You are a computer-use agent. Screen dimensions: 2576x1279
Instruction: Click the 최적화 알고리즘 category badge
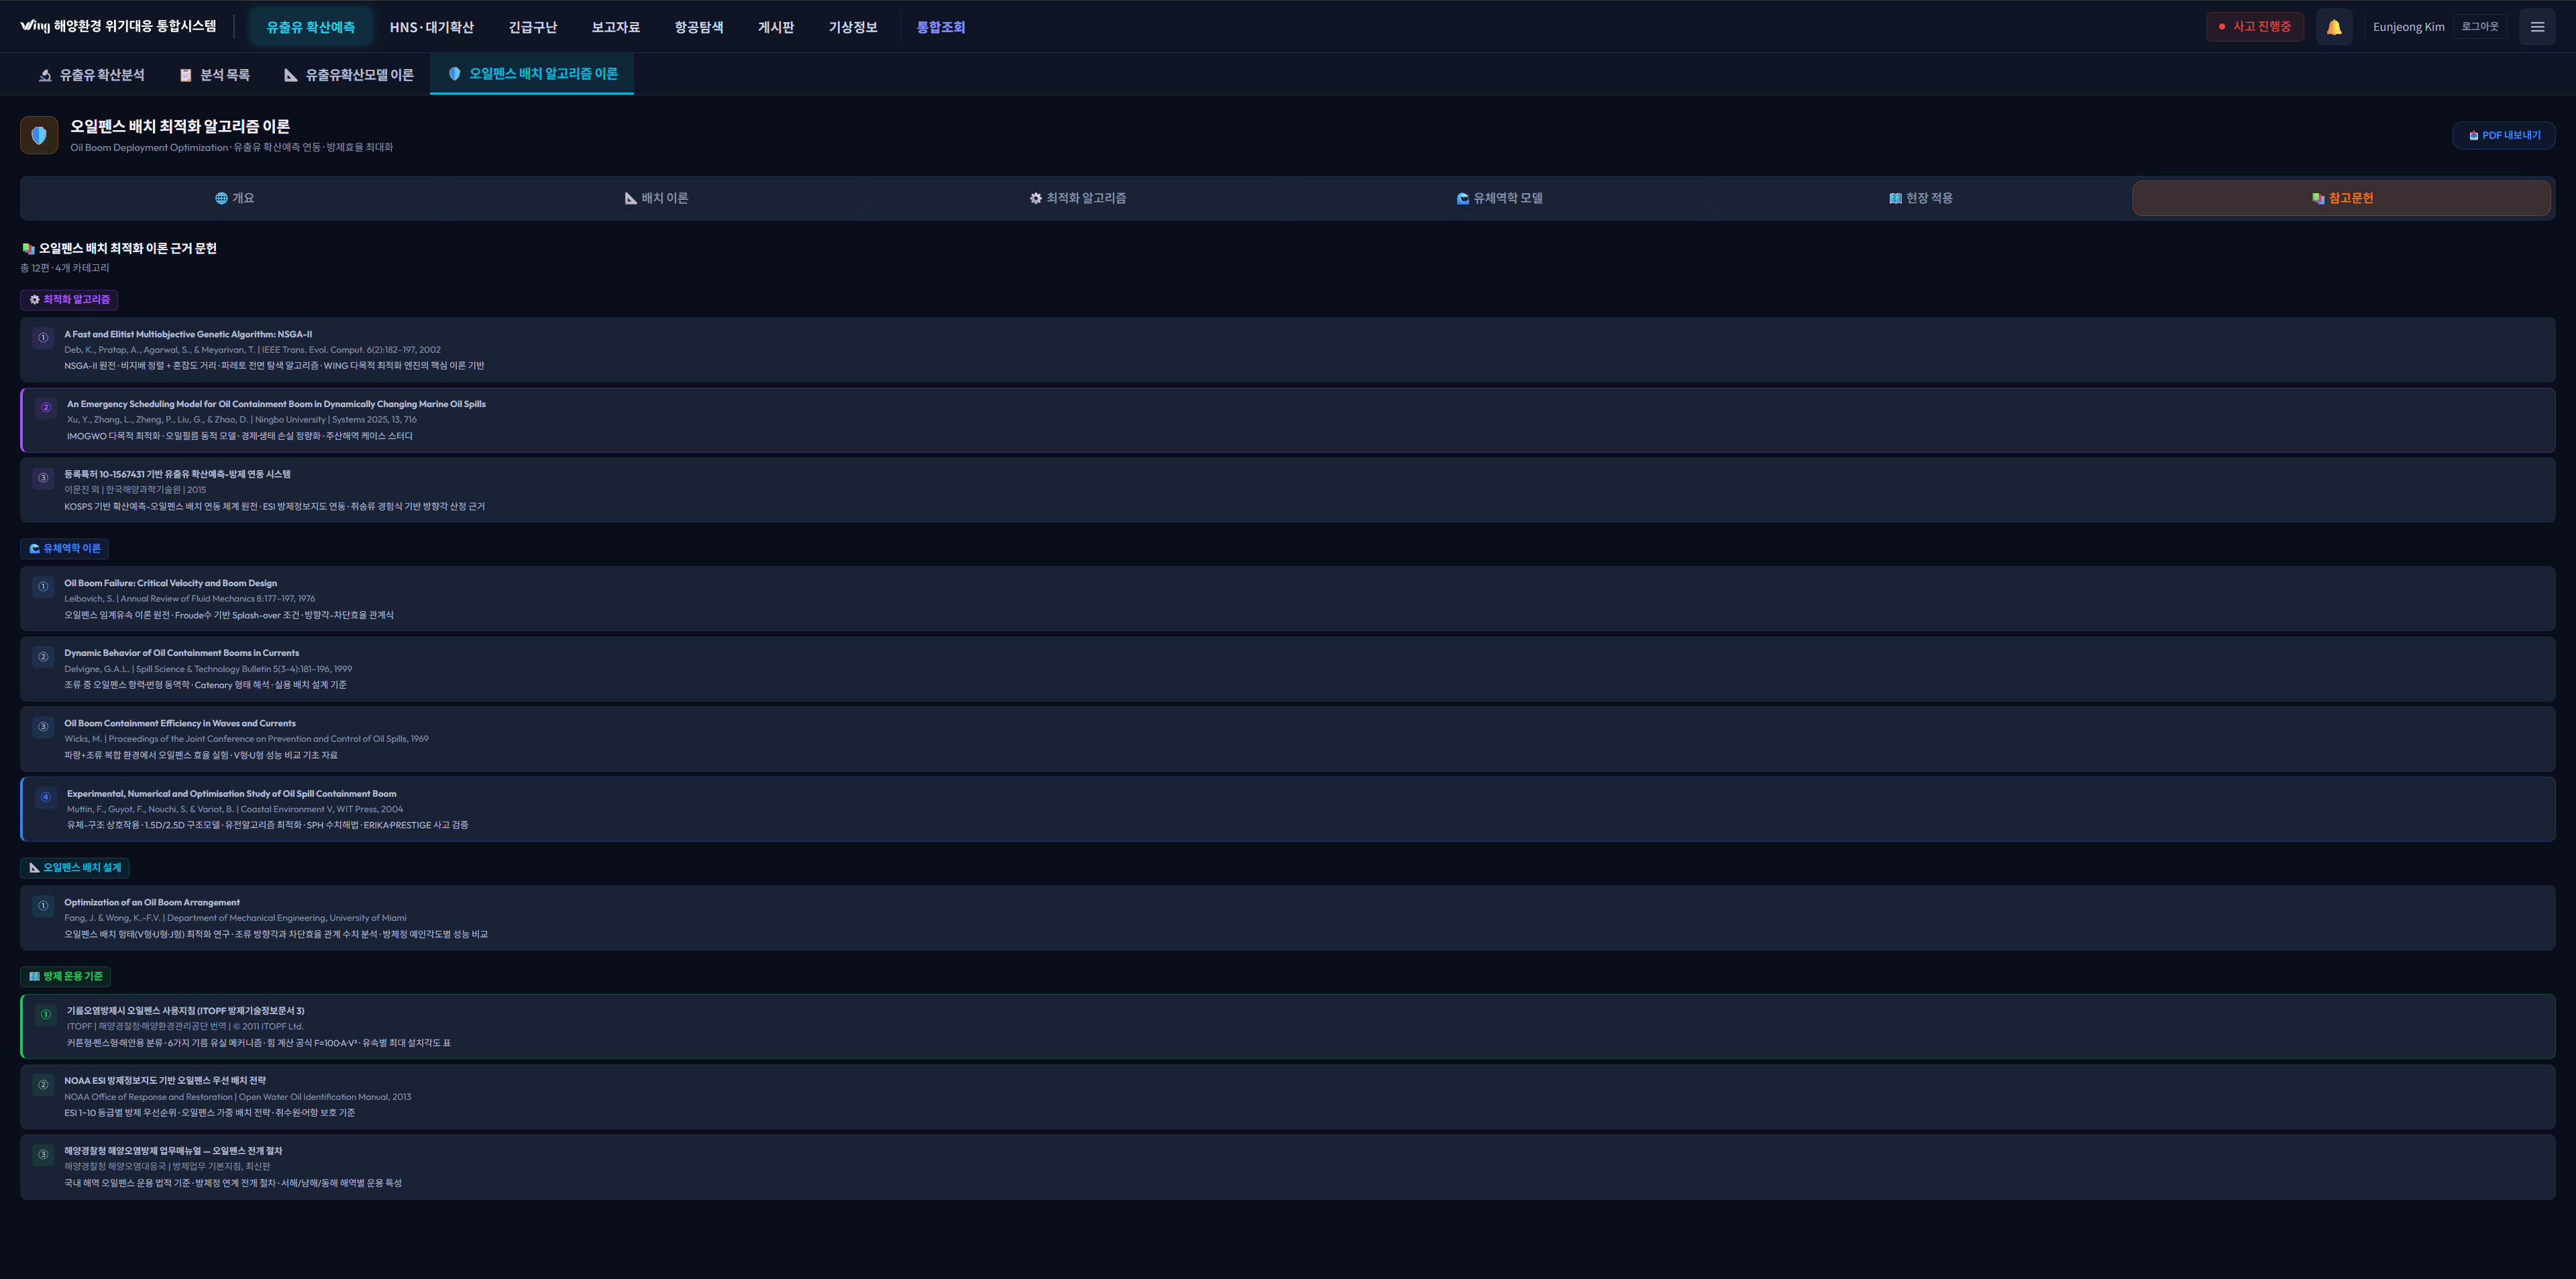(69, 299)
